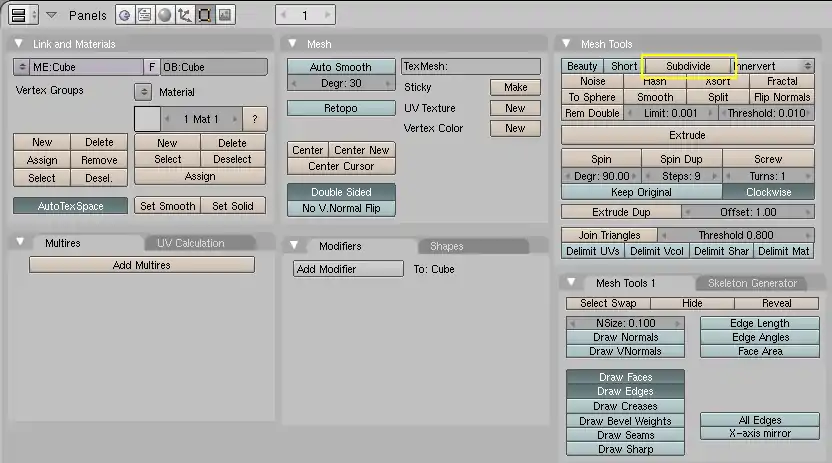Click the frame number field showing 1
Viewport: 832px width, 463px height.
[305, 15]
